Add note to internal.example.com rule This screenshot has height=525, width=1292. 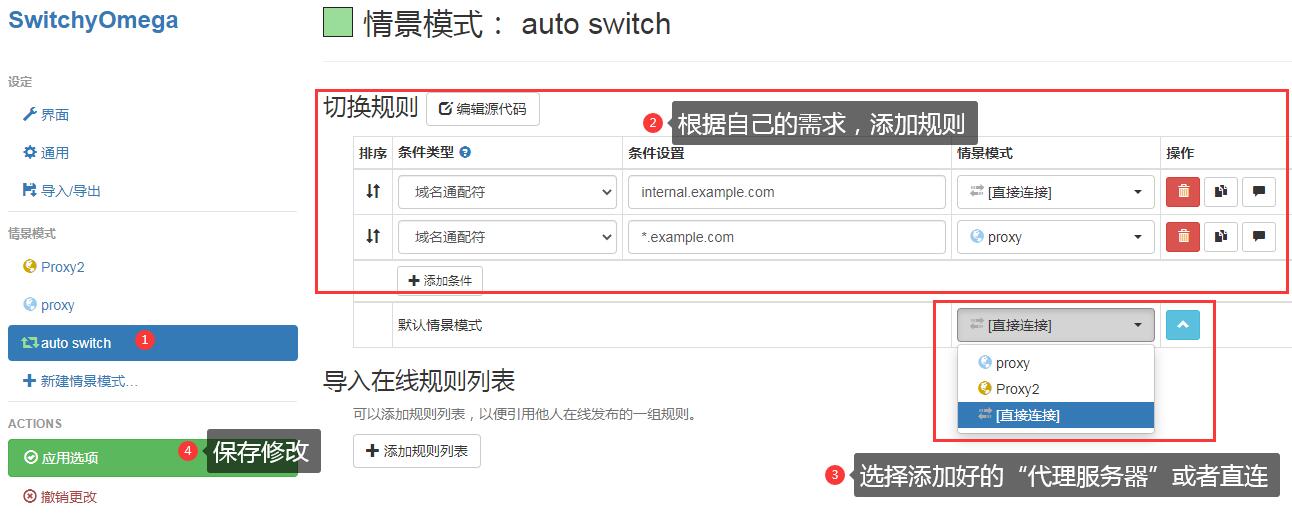pos(1259,192)
